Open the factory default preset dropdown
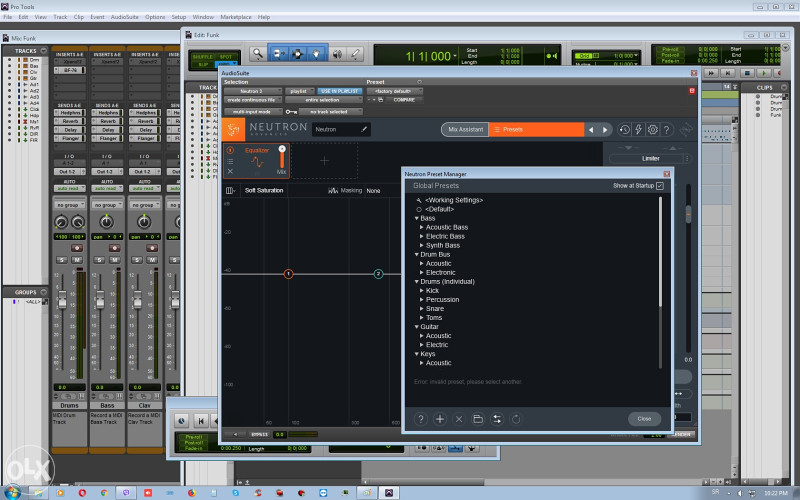The width and height of the screenshot is (800, 500). pyautogui.click(x=394, y=91)
